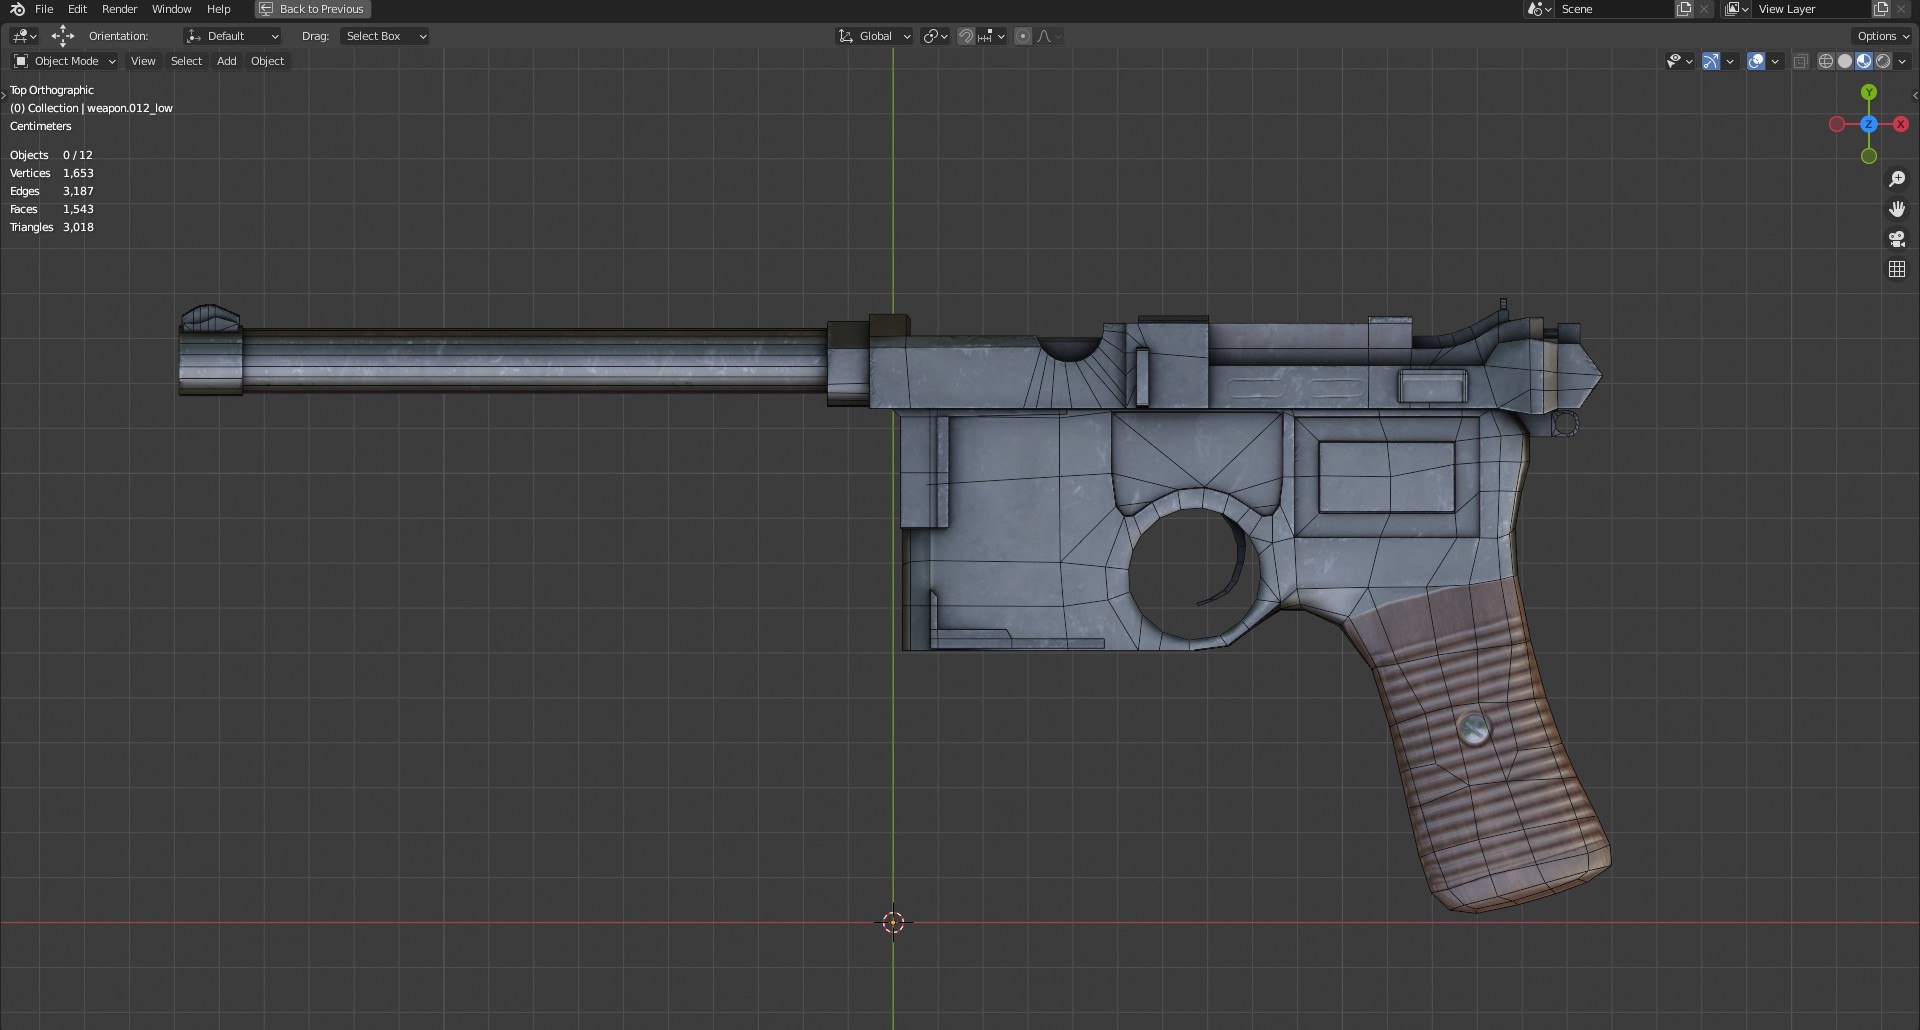Click the Collection weapon.012_low label
Image resolution: width=1920 pixels, height=1030 pixels.
(91, 108)
